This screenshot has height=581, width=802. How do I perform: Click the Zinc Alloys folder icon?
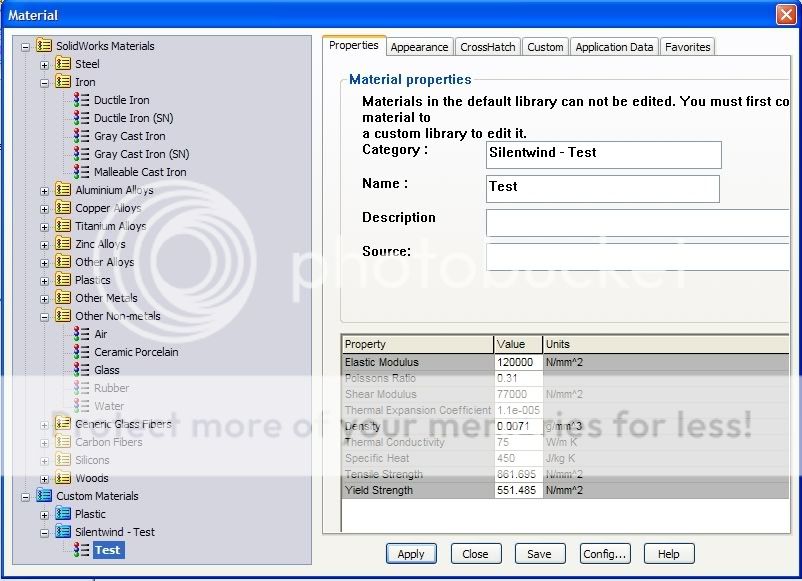63,243
